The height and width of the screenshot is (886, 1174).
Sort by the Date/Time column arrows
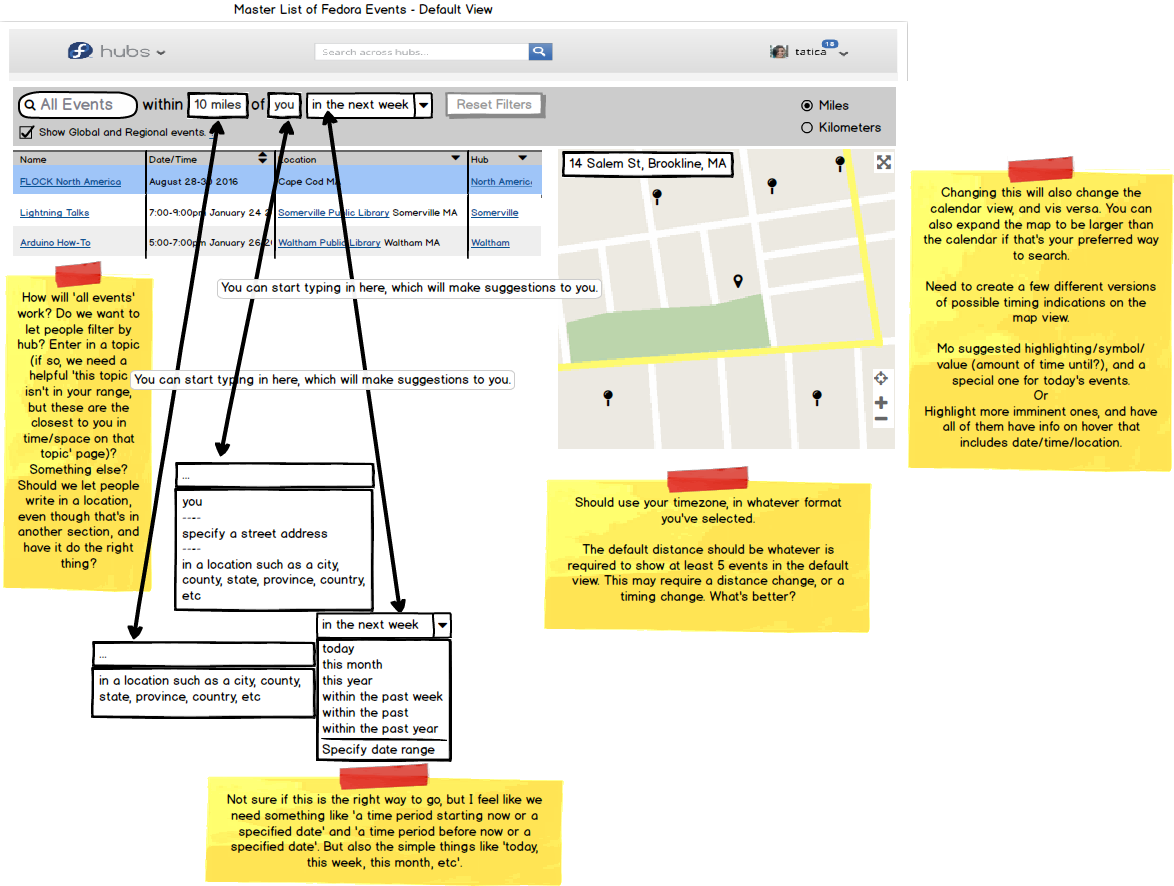[x=262, y=158]
